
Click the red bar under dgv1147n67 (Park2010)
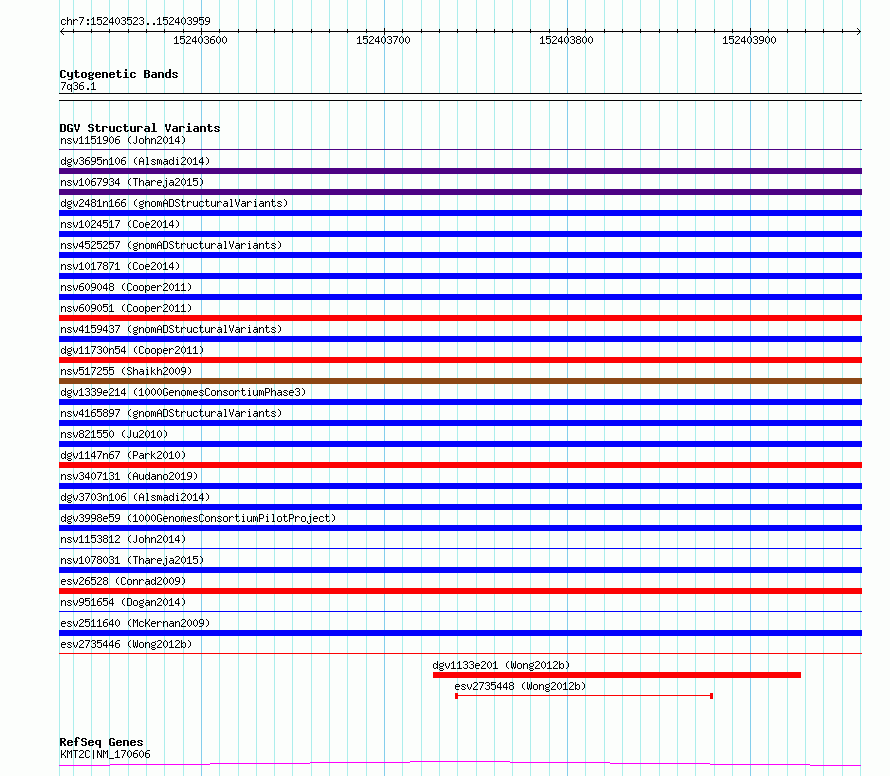(x=460, y=465)
